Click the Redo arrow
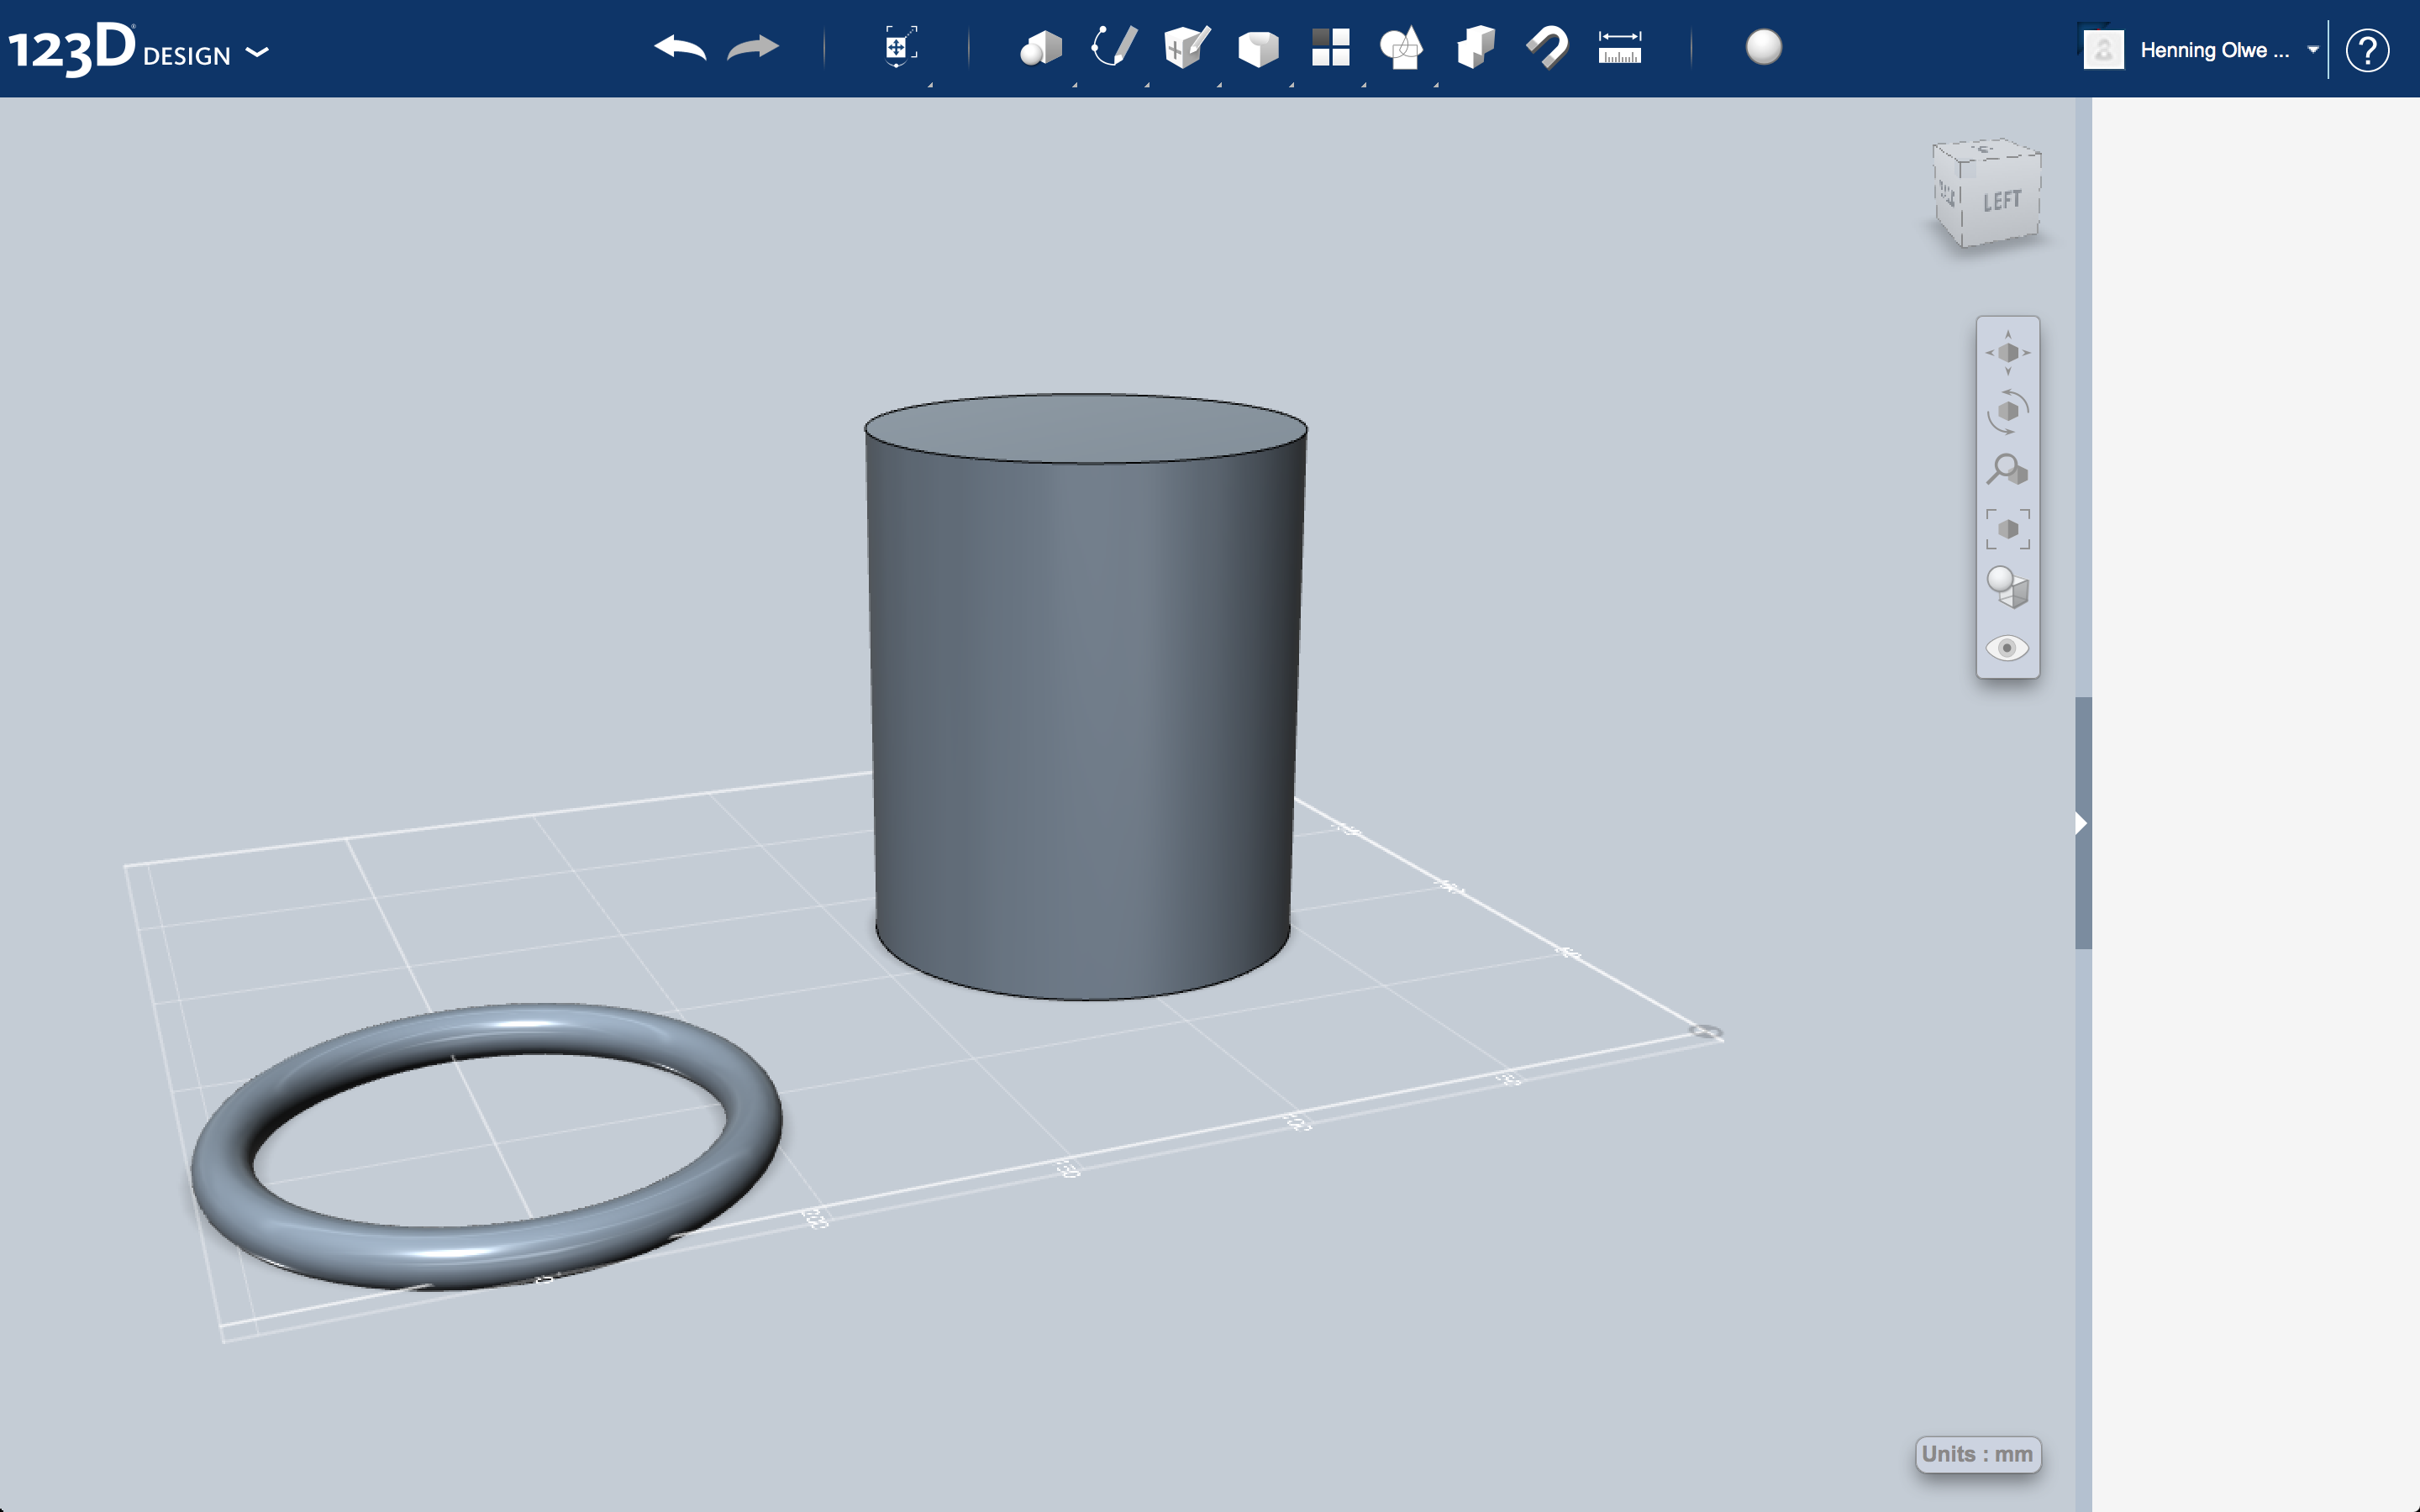 753,47
